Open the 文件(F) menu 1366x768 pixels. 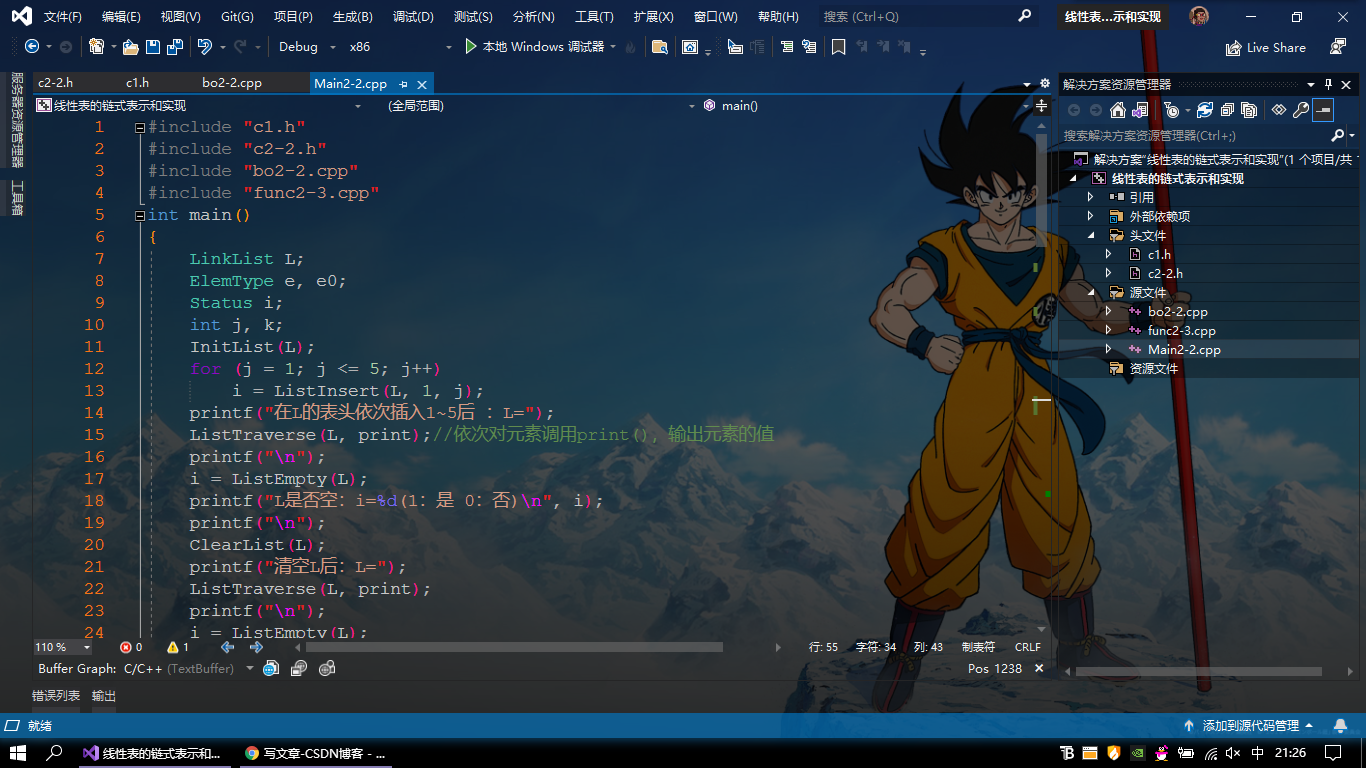tap(63, 17)
